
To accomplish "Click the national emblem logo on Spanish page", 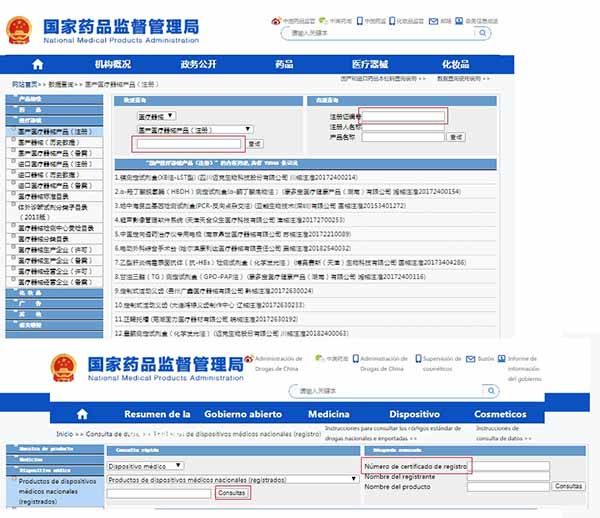I will [x=63, y=368].
